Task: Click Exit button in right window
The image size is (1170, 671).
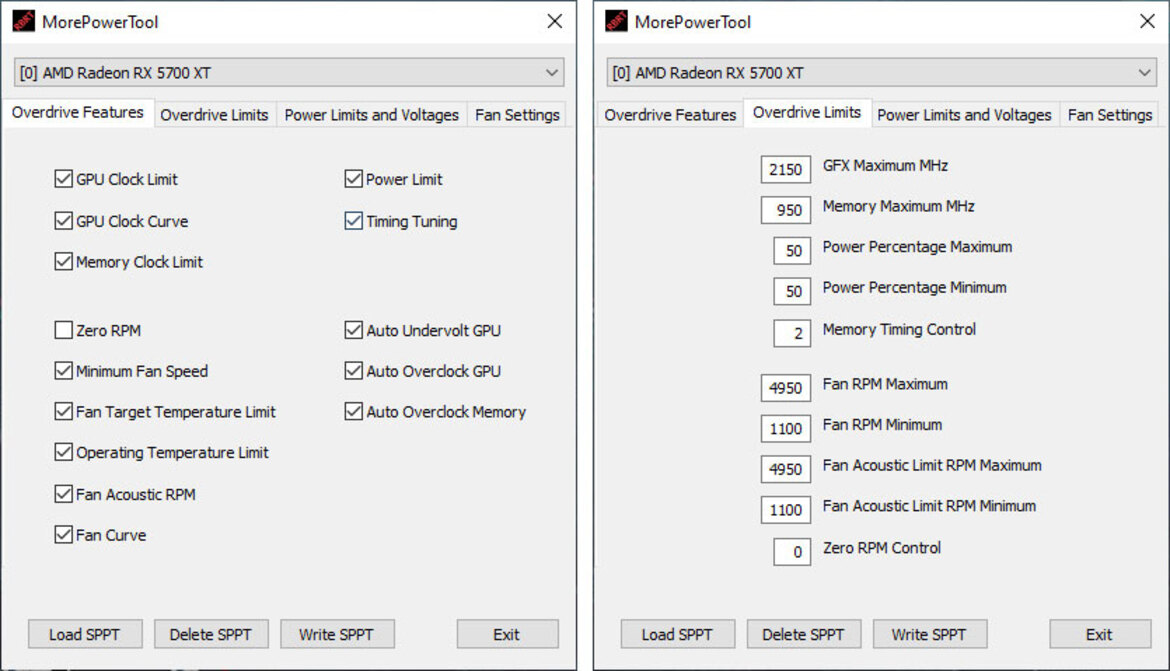Action: [1100, 634]
